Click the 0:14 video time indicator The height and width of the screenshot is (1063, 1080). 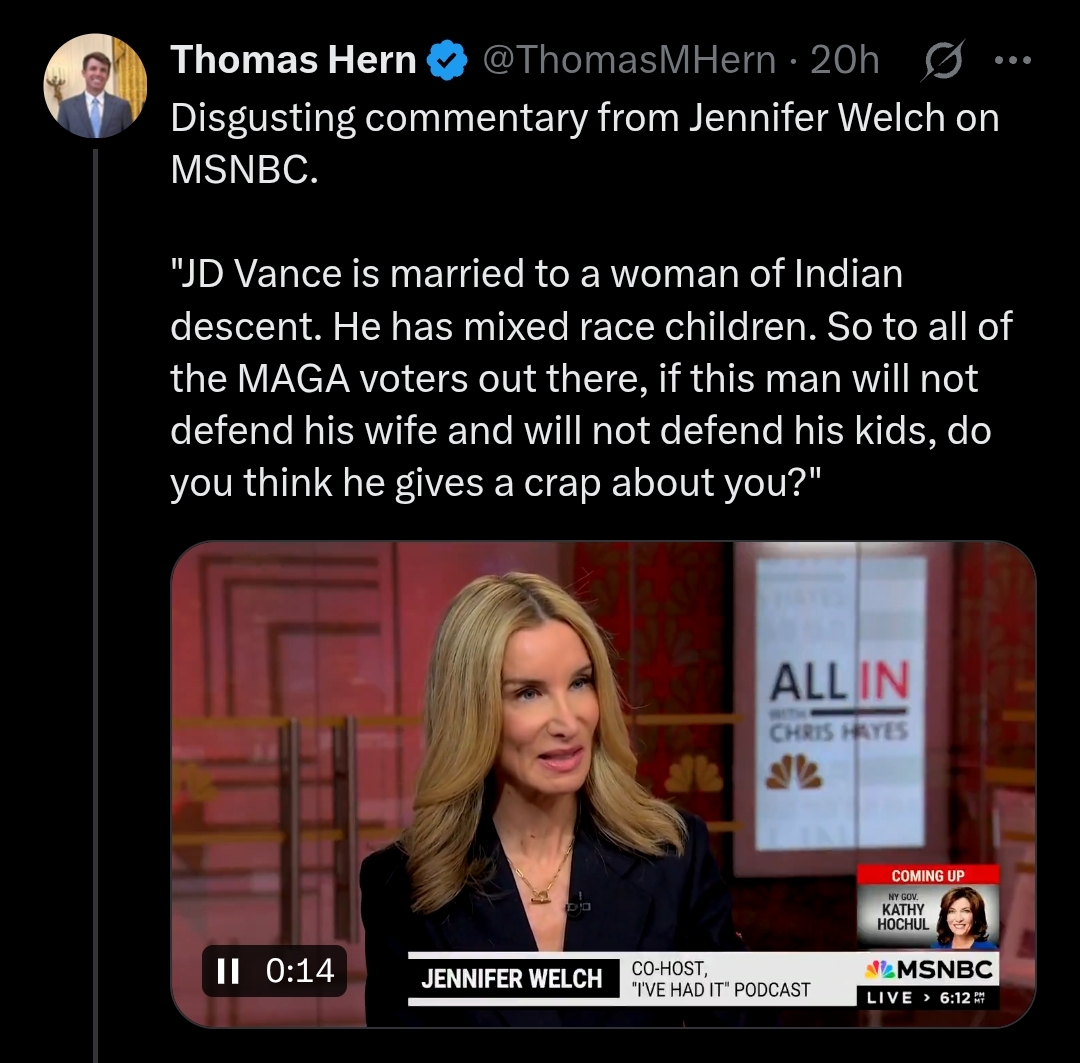300,971
